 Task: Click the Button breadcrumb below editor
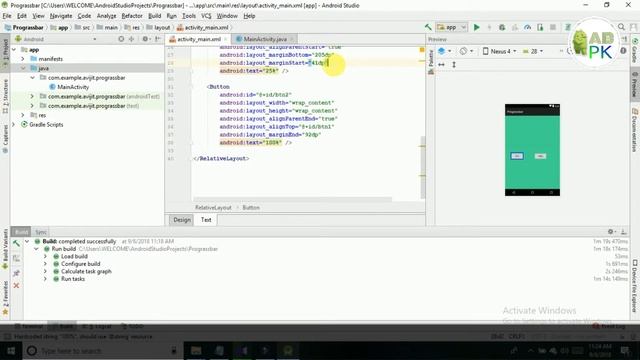click(x=251, y=207)
